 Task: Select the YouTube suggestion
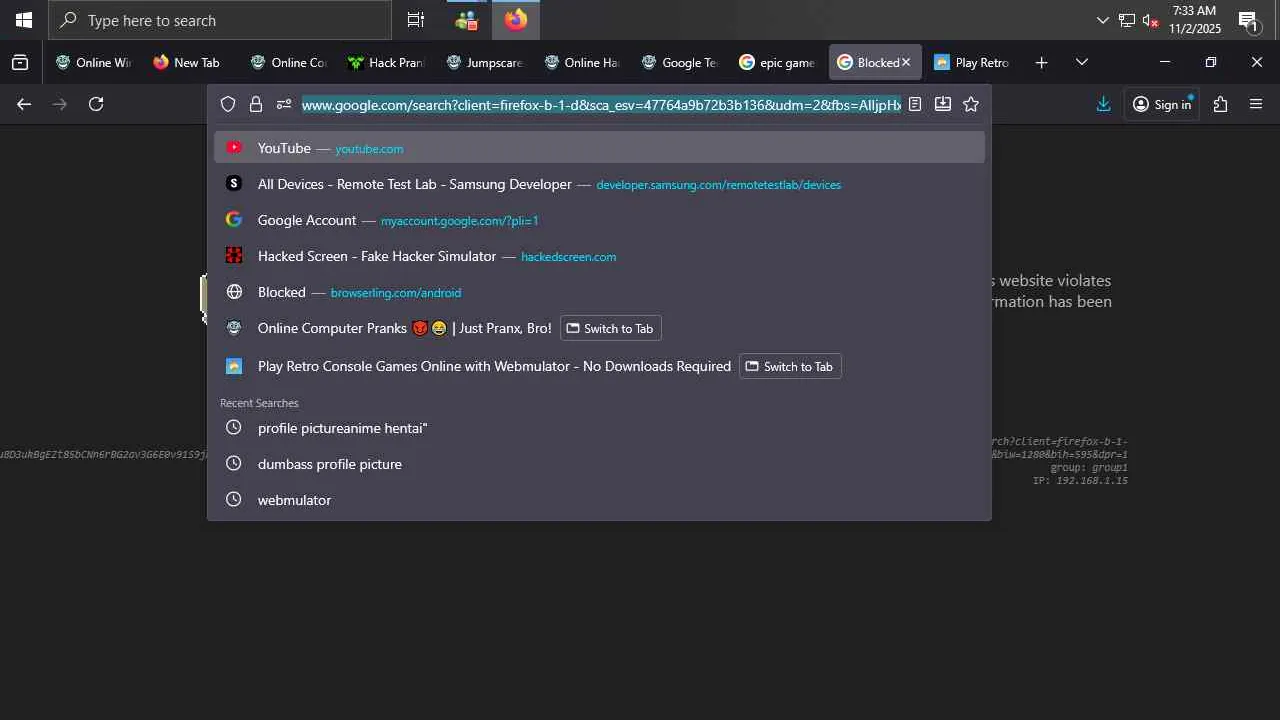(600, 148)
